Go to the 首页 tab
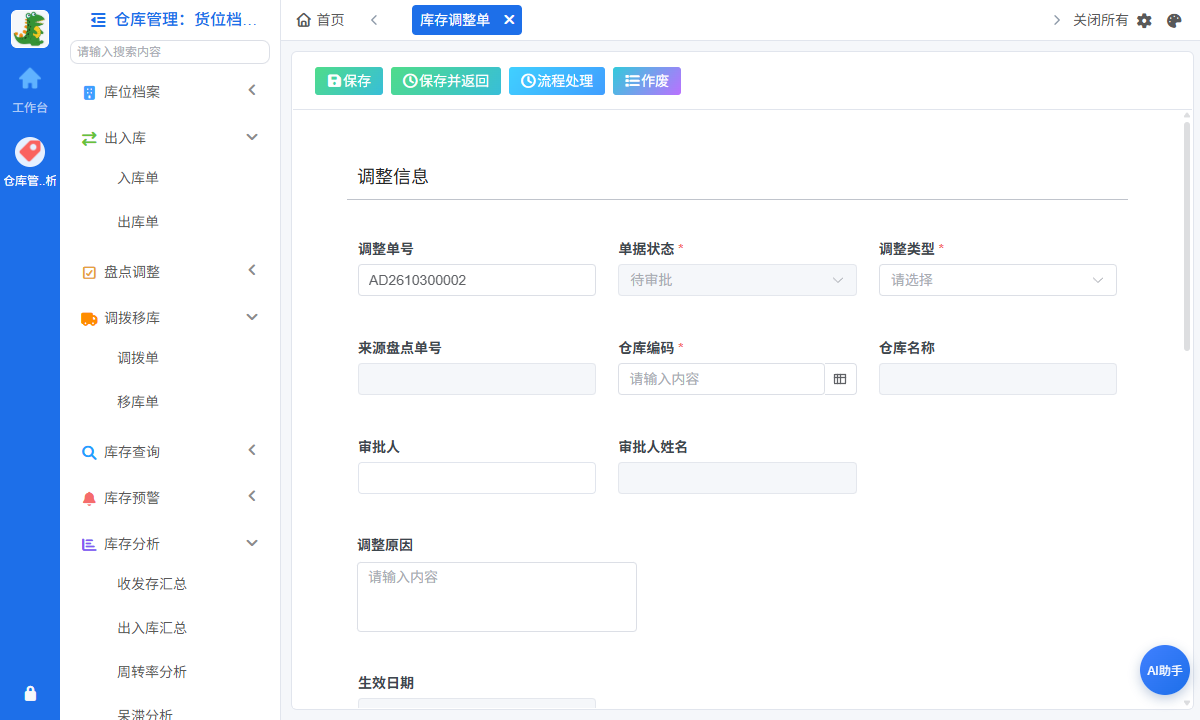Viewport: 1200px width, 720px height. coord(321,20)
